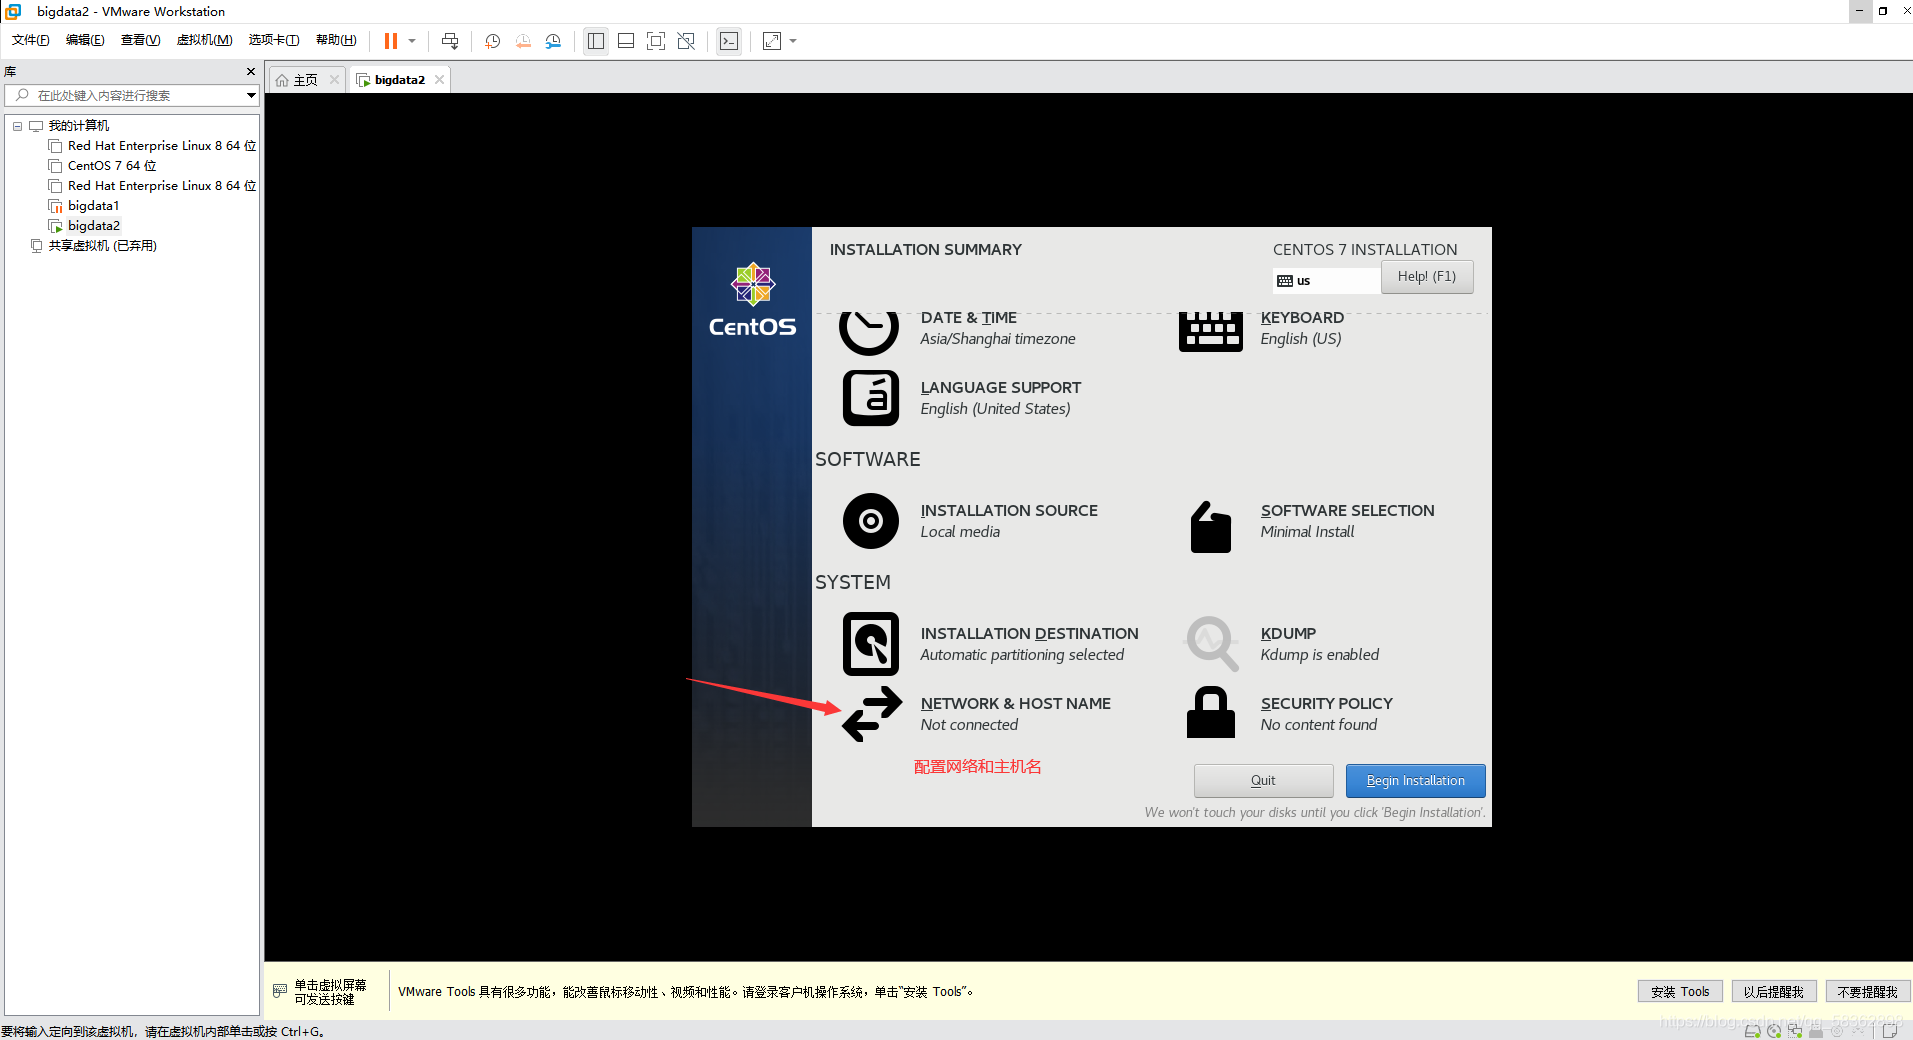
Task: Open the 选项卡(T) menu
Action: point(274,40)
